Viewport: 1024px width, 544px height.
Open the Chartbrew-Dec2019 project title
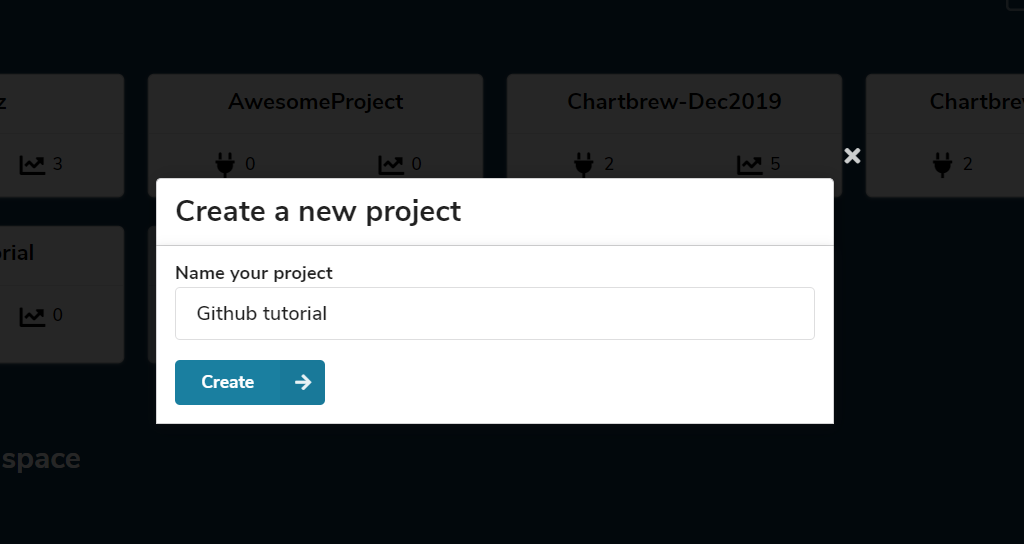pyautogui.click(x=674, y=102)
